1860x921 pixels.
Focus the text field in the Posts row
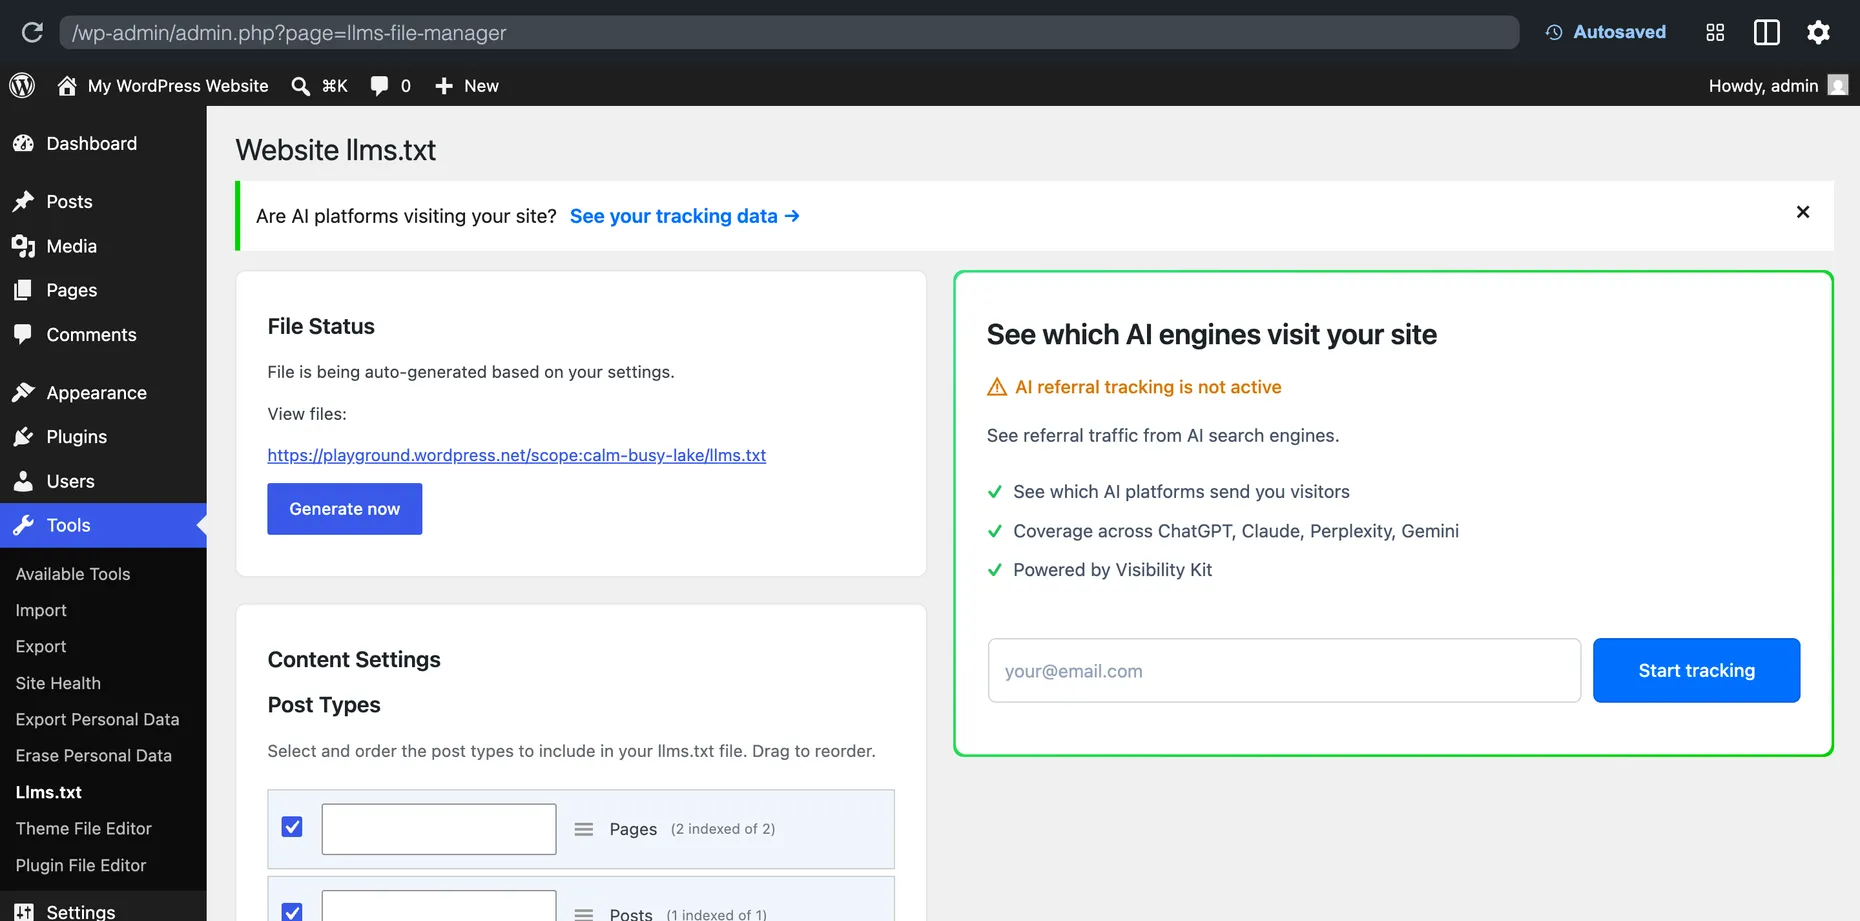439,906
